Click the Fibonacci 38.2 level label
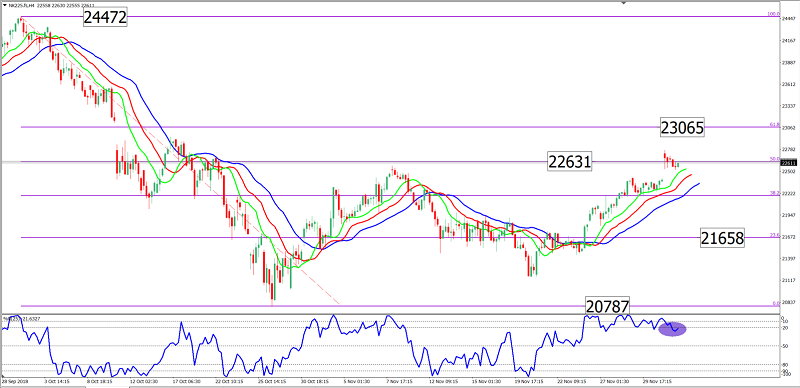Image resolution: width=800 pixels, height=388 pixels. click(774, 193)
